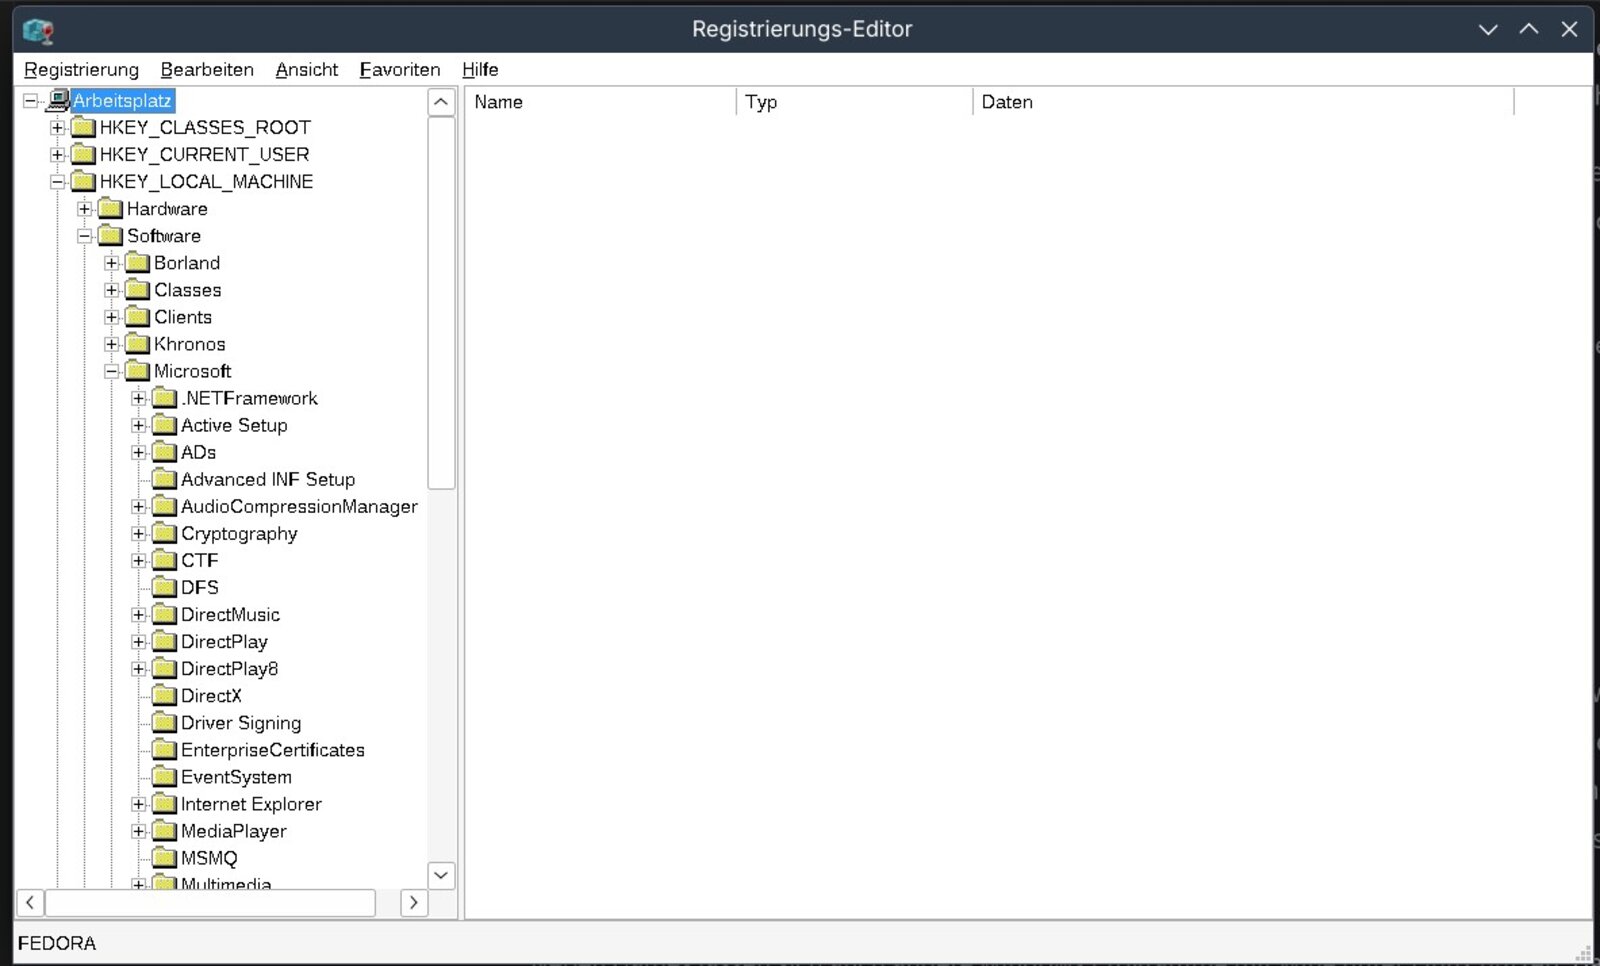
Task: Click the Internet Explorer folder icon
Action: pyautogui.click(x=164, y=804)
